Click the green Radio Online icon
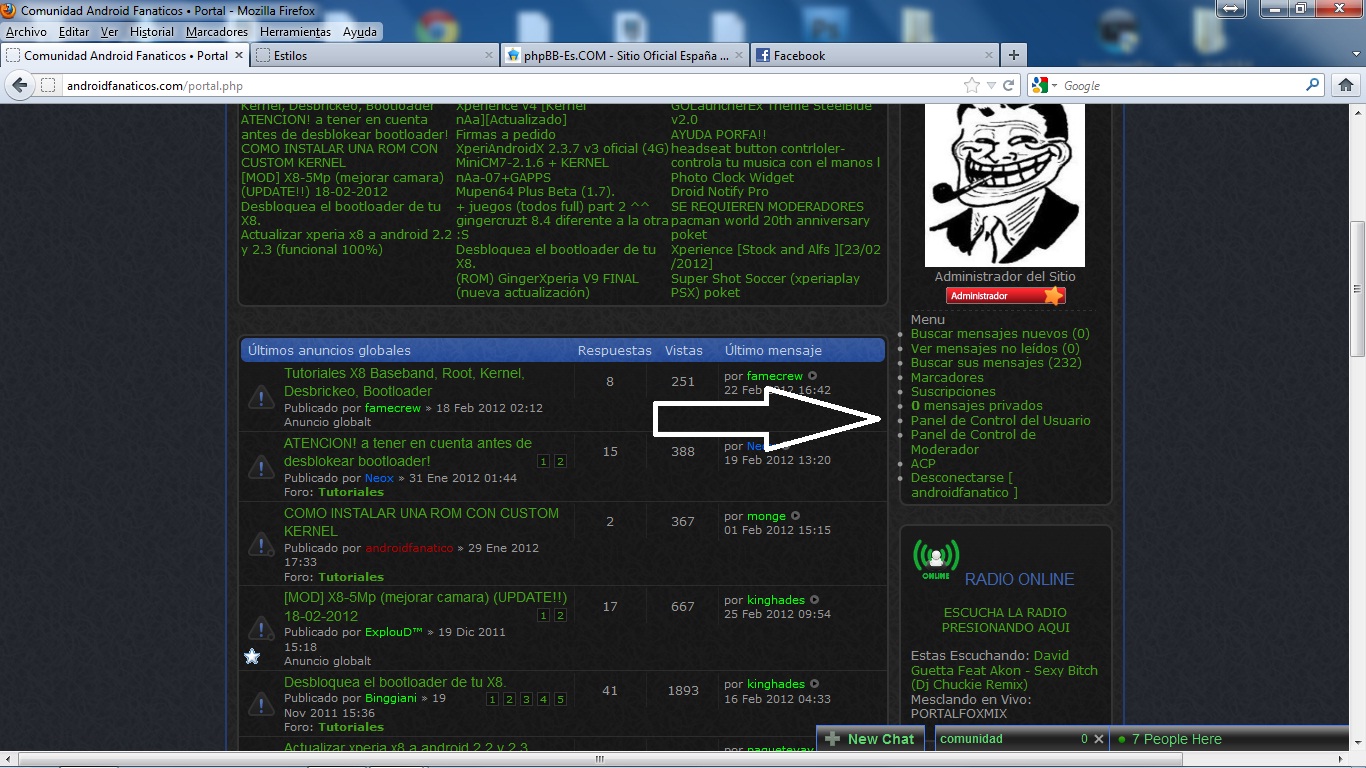This screenshot has width=1366, height=768. 935,560
